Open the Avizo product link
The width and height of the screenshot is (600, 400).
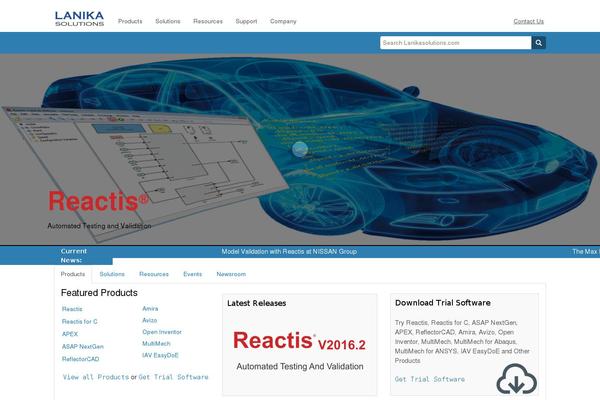[x=150, y=320]
